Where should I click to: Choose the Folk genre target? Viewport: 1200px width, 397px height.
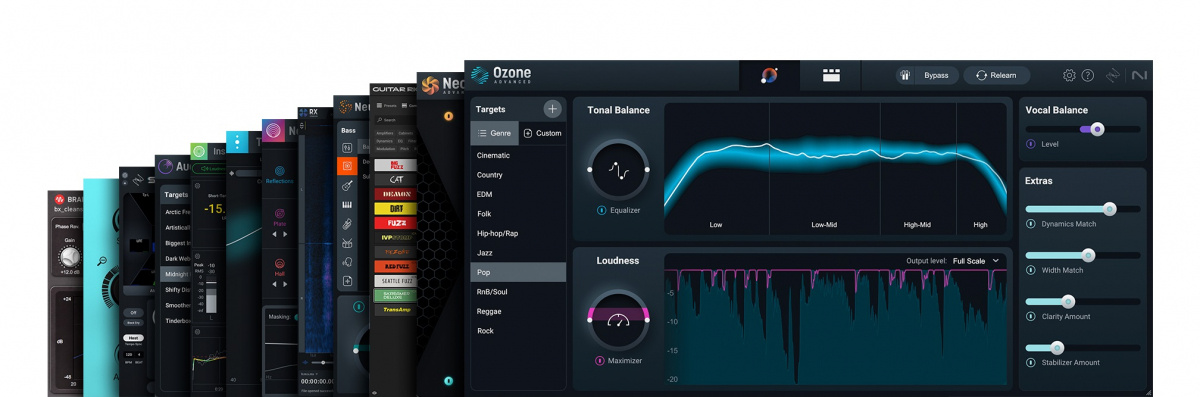click(518, 214)
